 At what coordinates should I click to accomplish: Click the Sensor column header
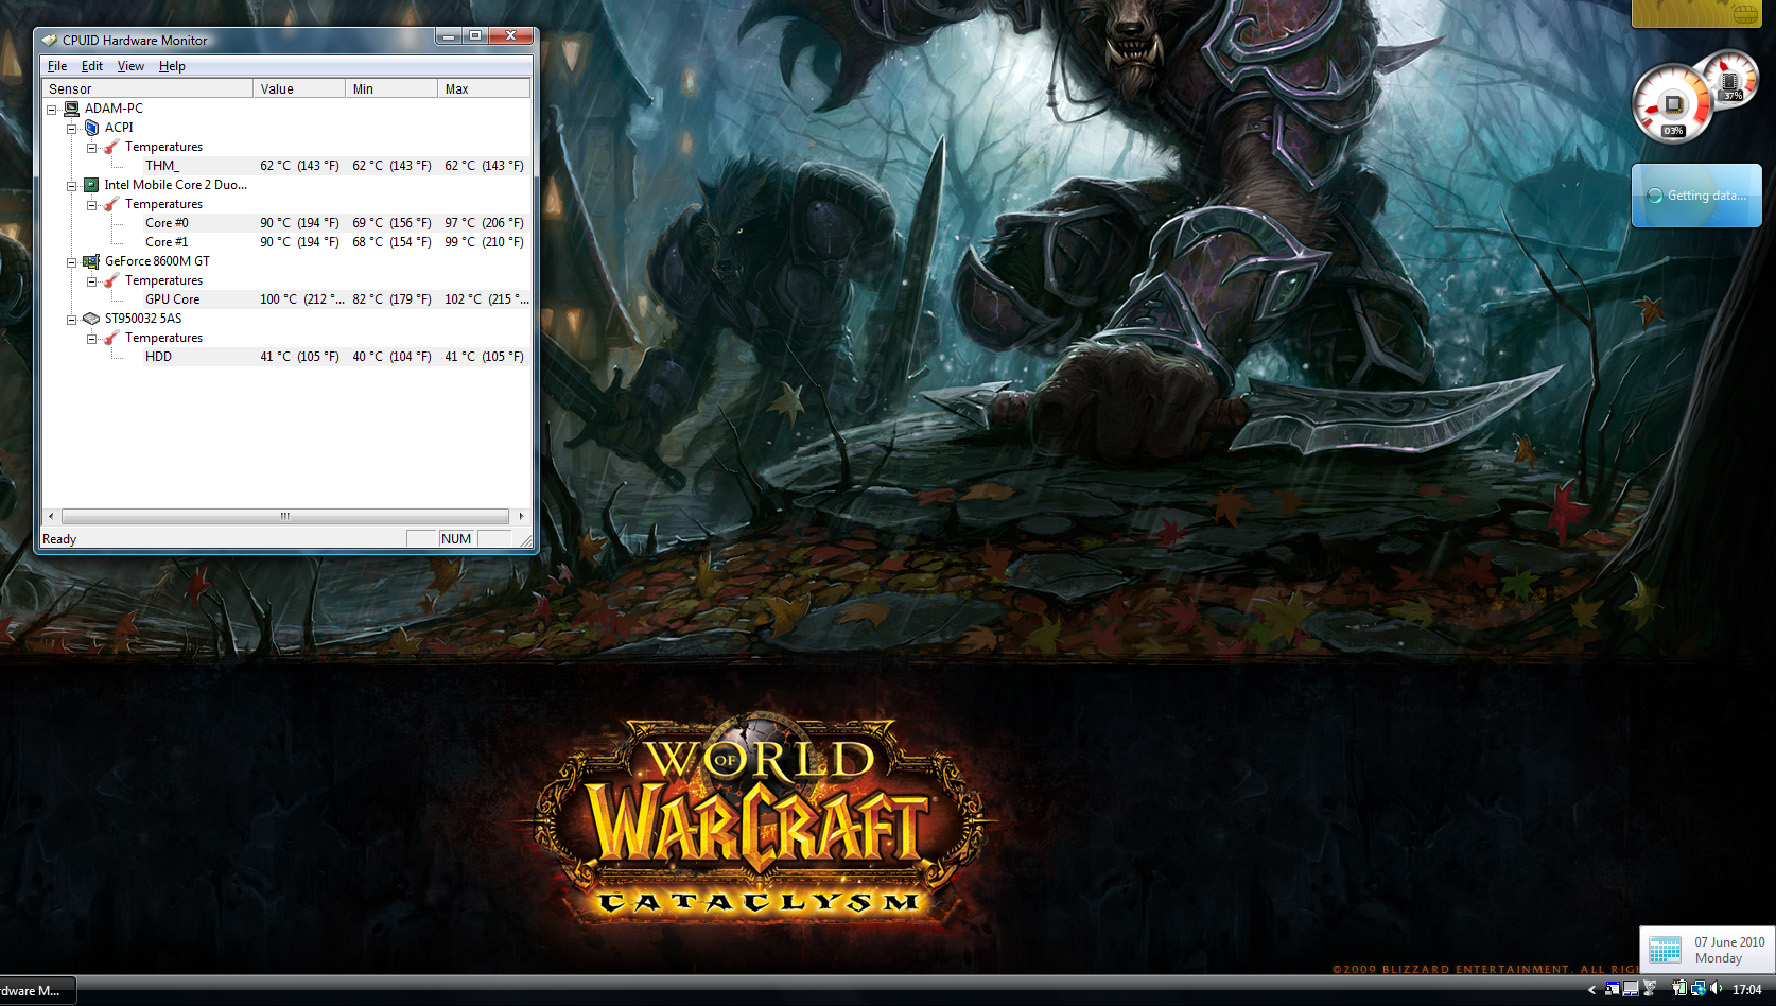[x=147, y=89]
